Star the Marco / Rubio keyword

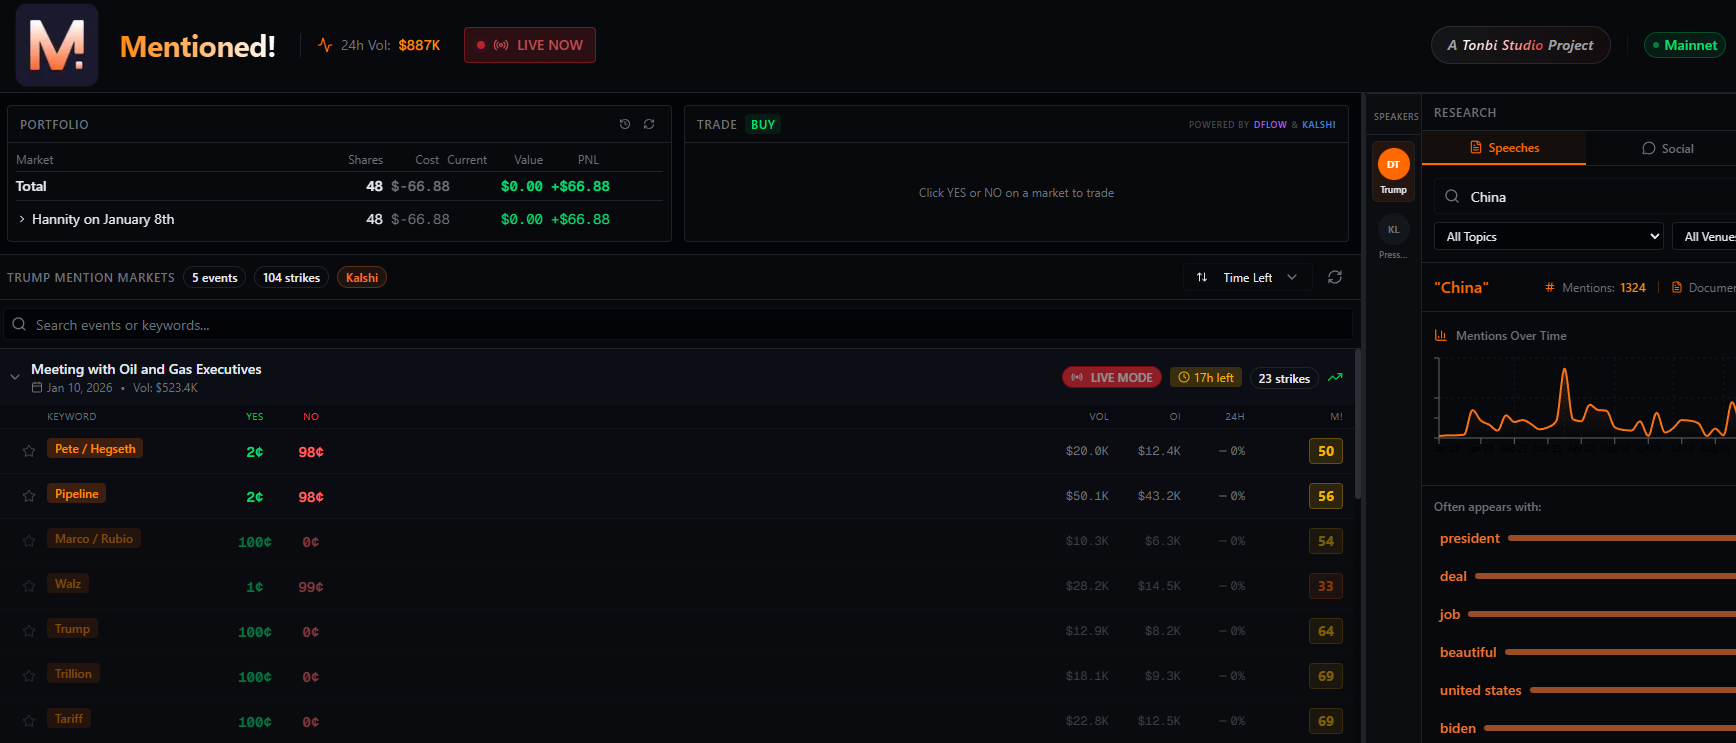29,541
